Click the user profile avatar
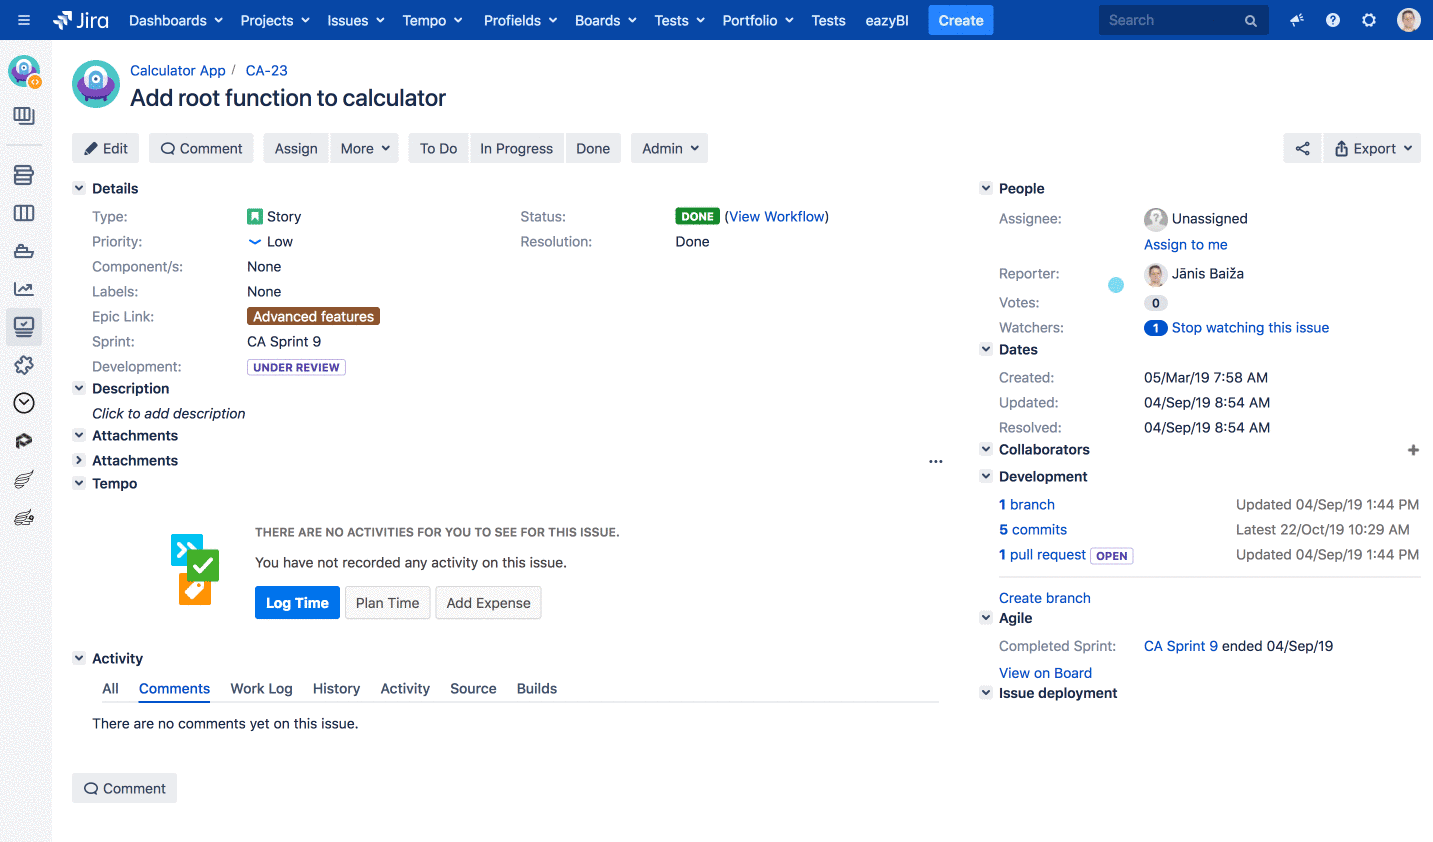 (x=1408, y=20)
